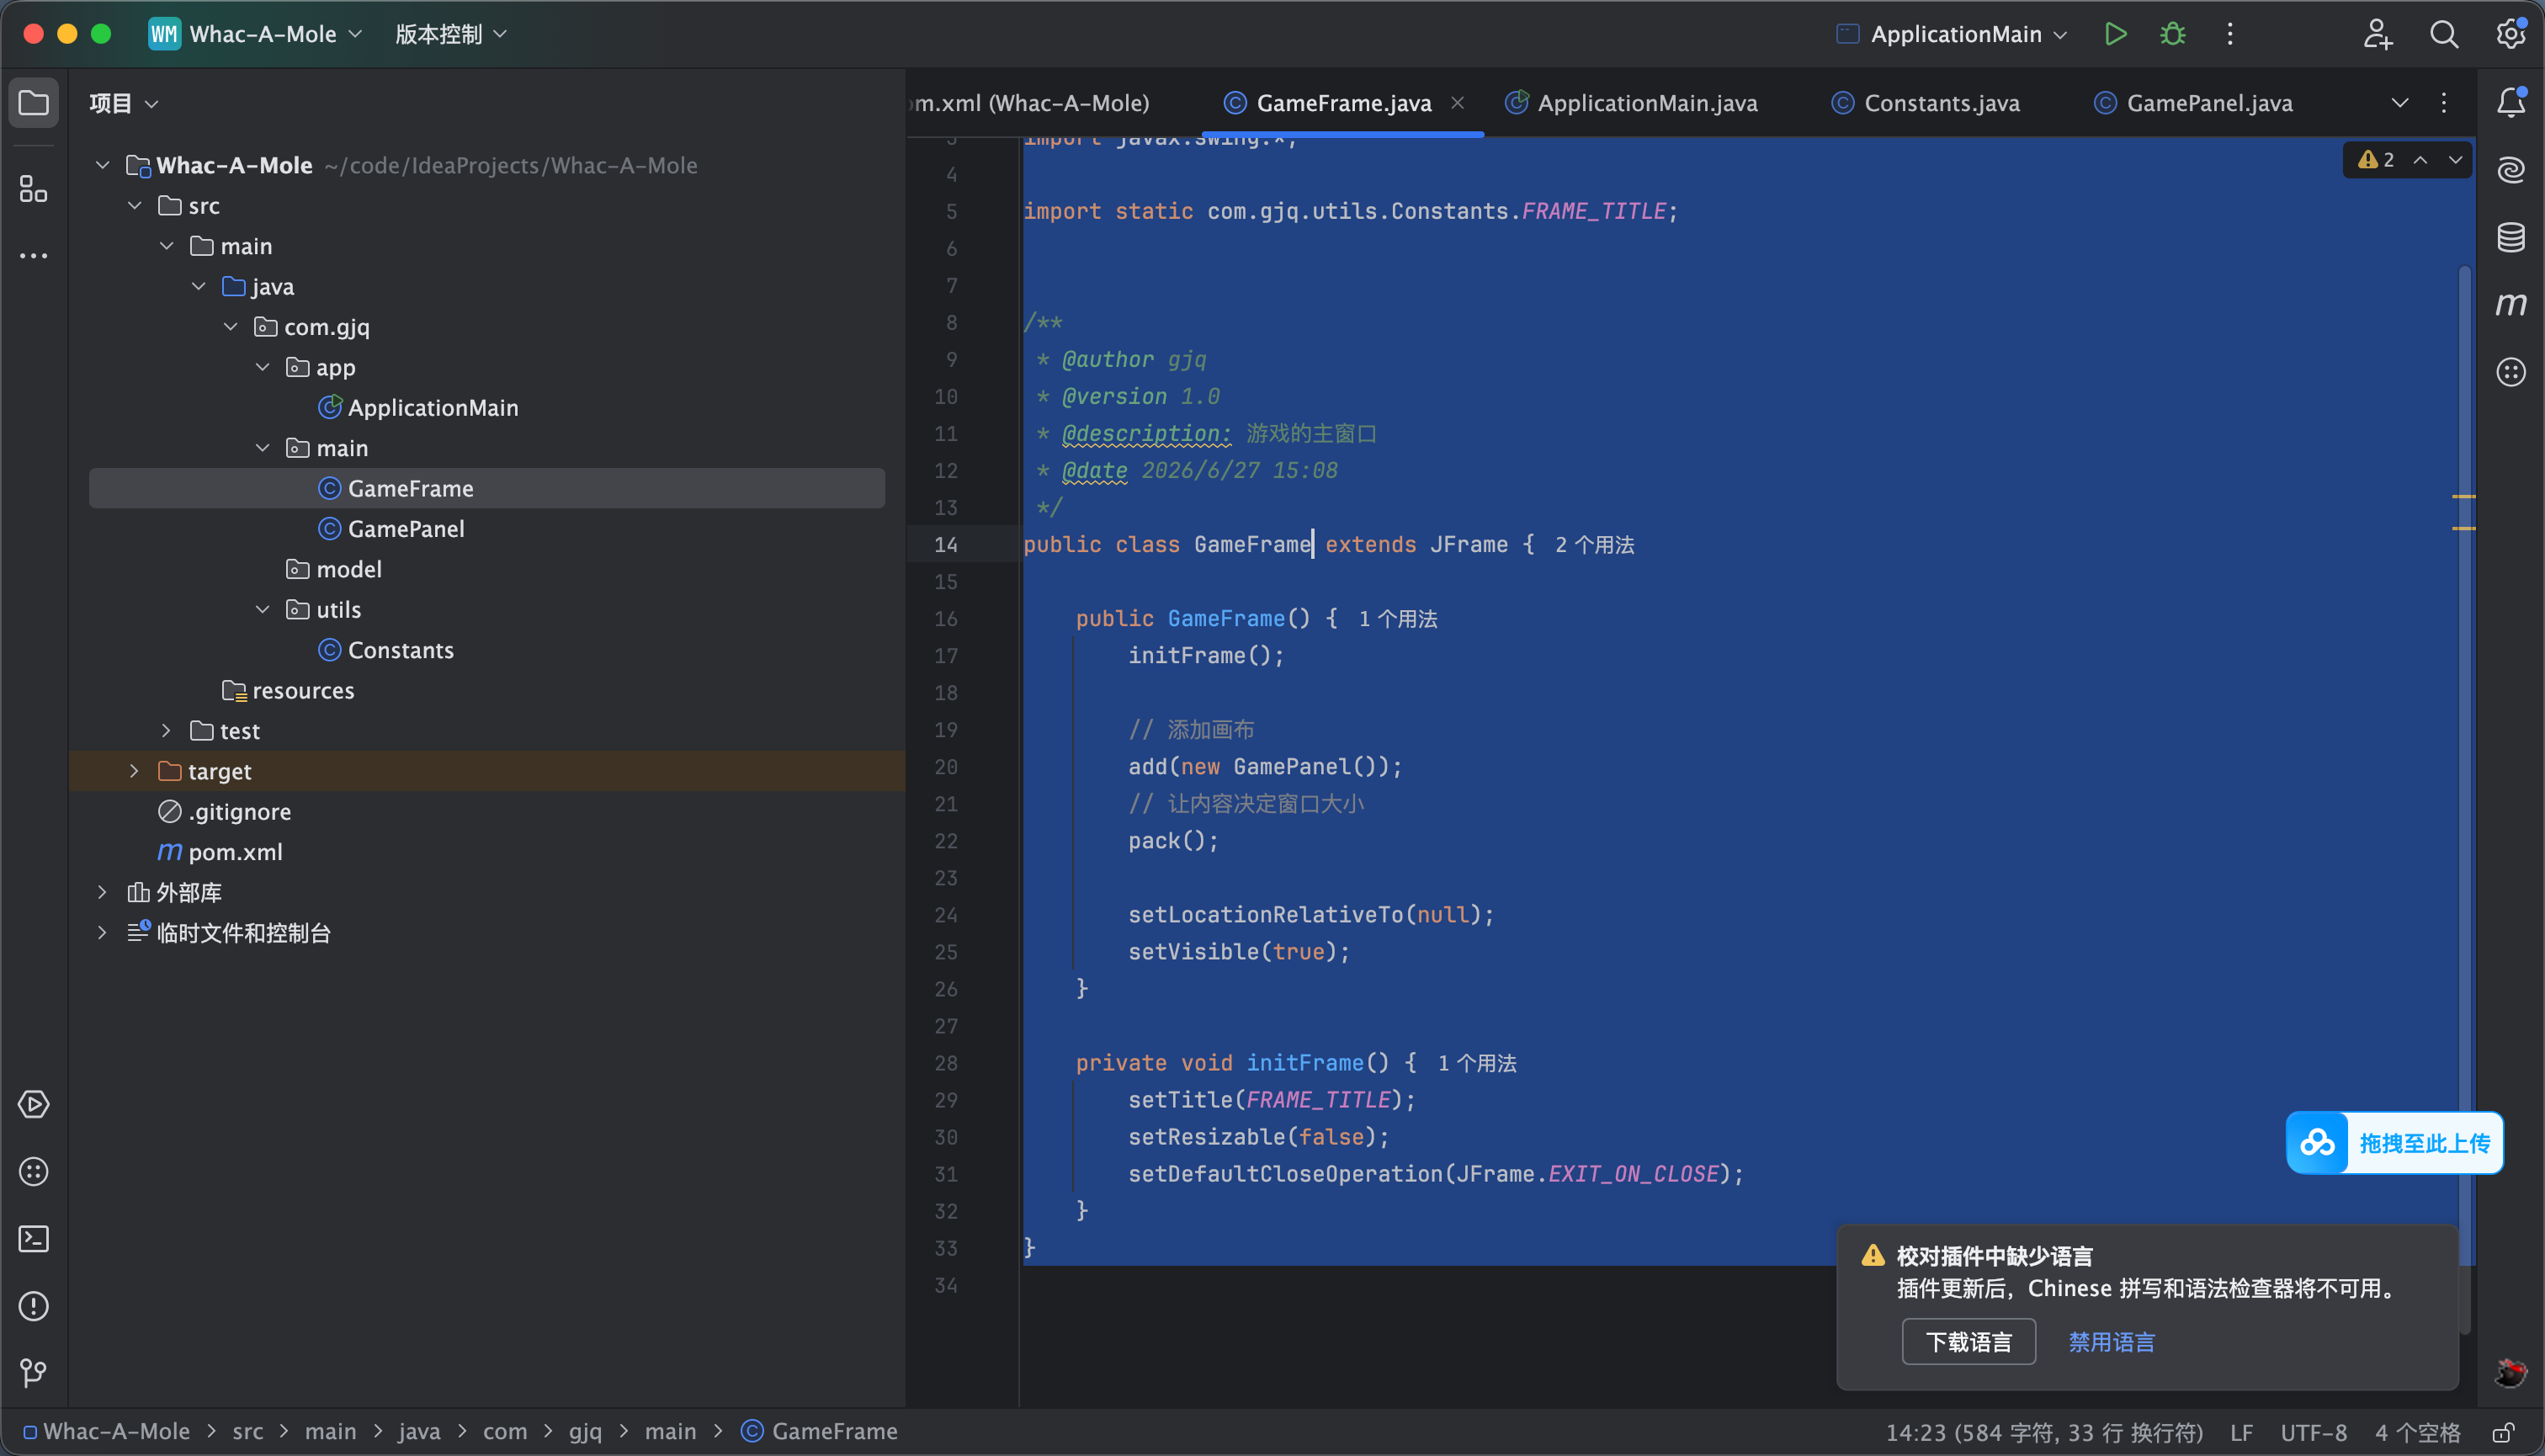Select Constants class in project tree
Image resolution: width=2545 pixels, height=1456 pixels.
pos(400,650)
